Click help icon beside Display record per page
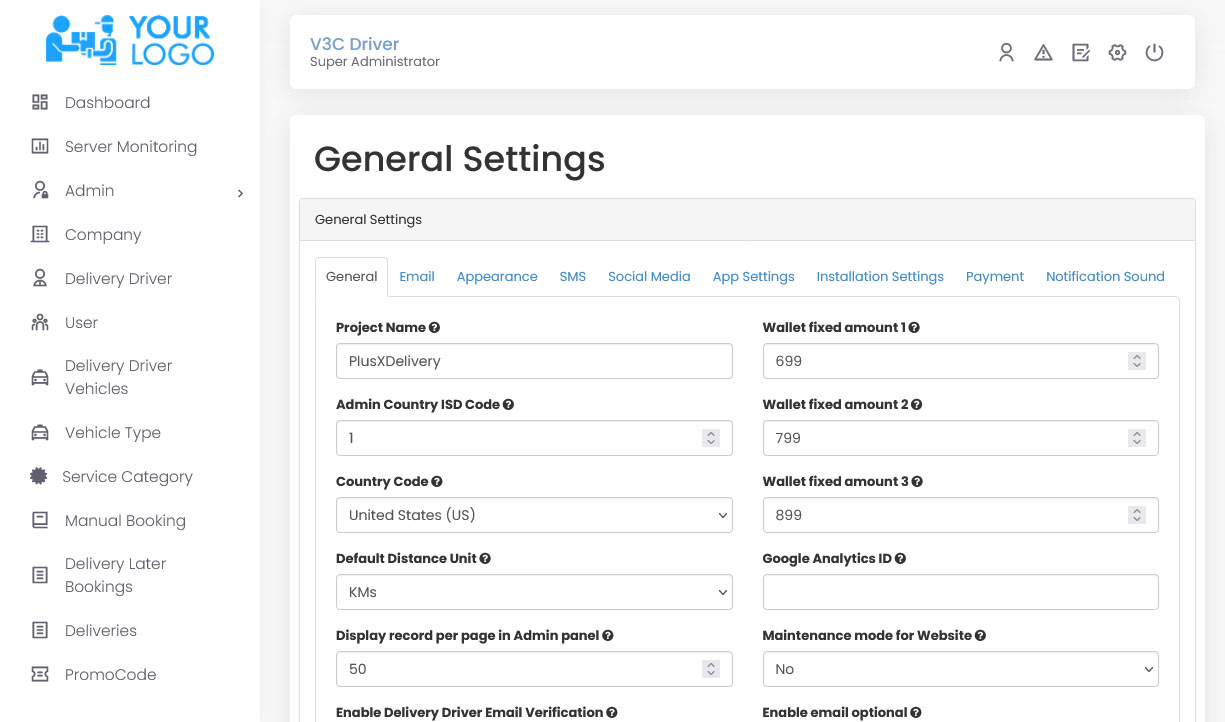Viewport: 1225px width, 722px height. [x=608, y=636]
